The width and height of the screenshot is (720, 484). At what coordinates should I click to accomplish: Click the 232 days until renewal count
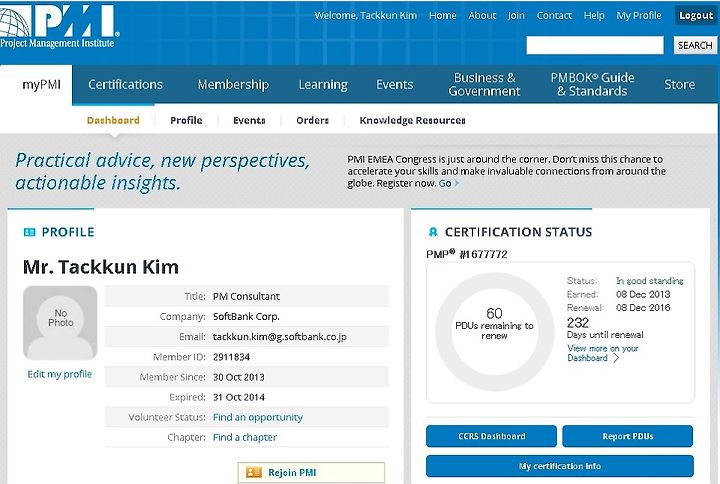(x=578, y=323)
